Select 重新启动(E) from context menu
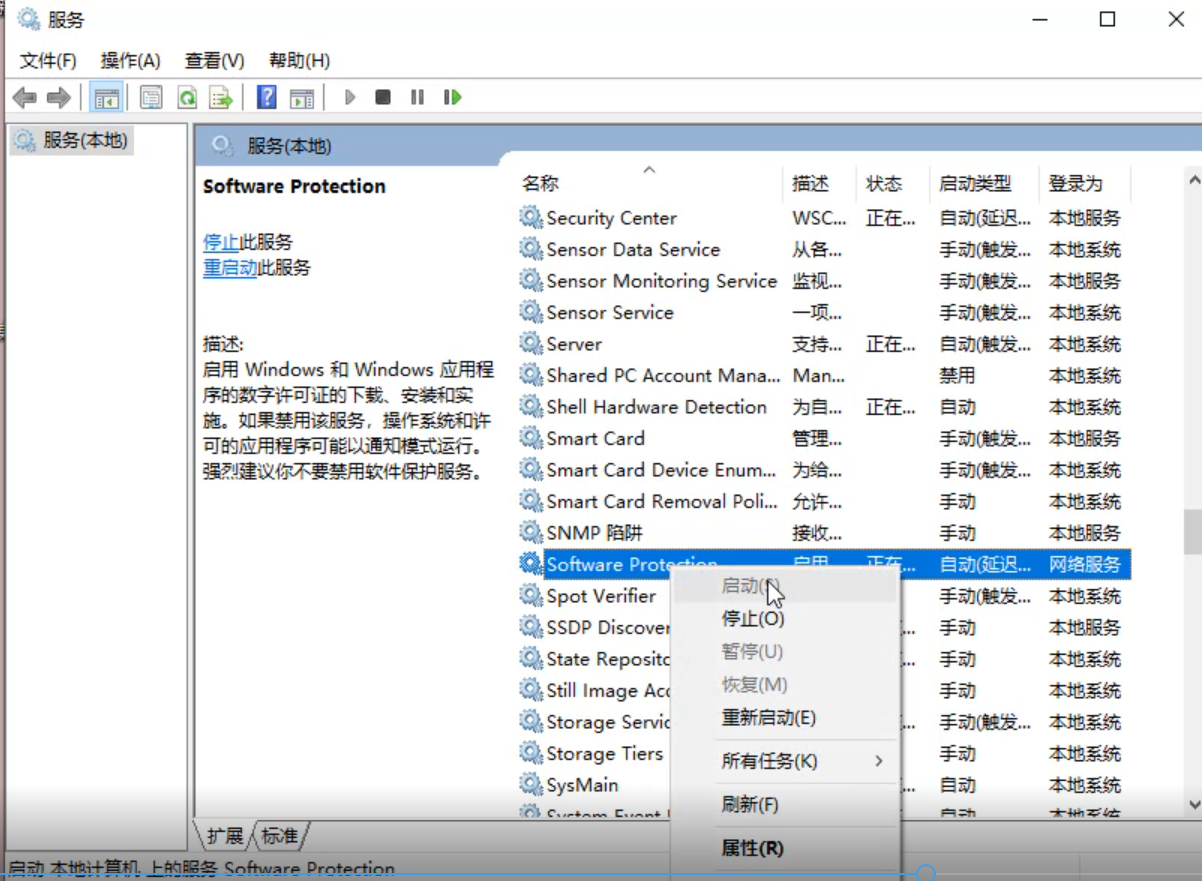This screenshot has width=1202, height=881. (768, 717)
